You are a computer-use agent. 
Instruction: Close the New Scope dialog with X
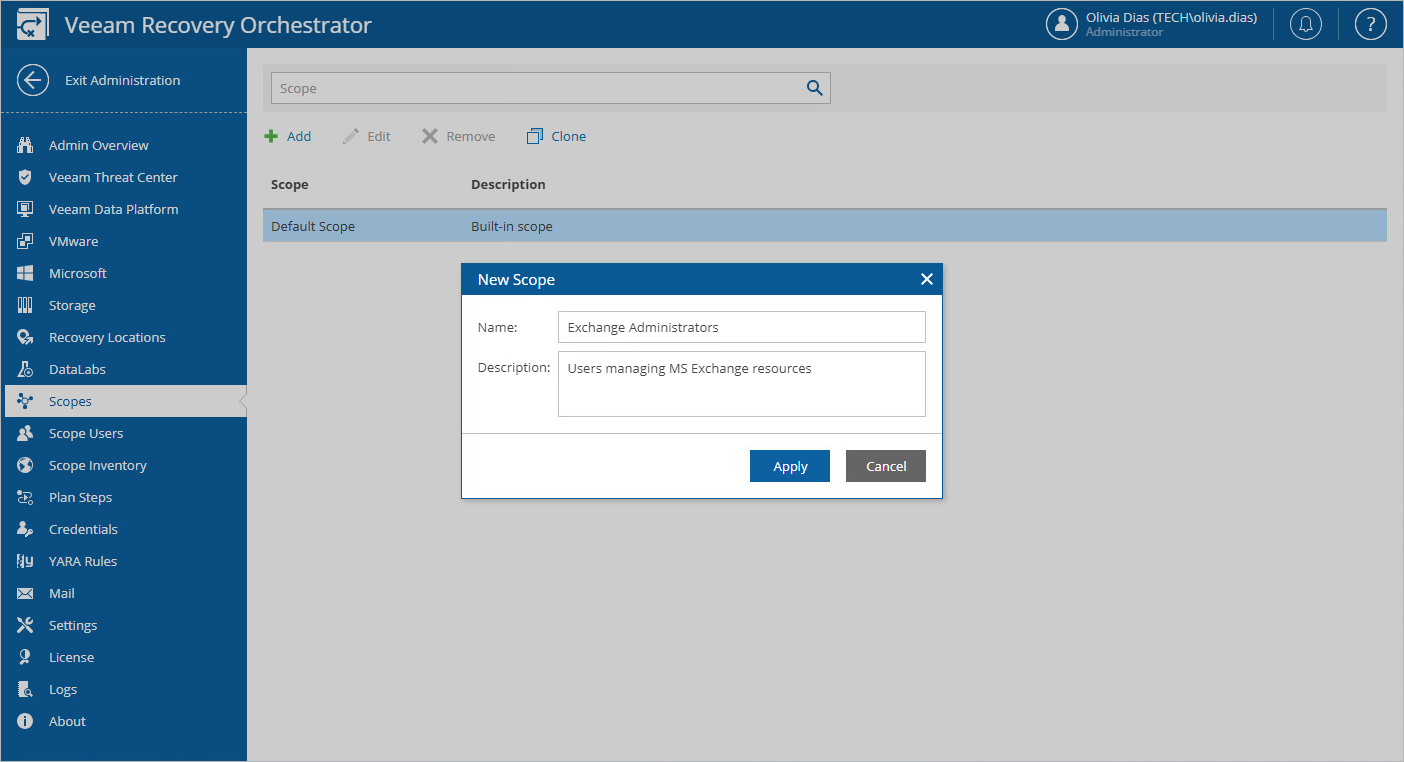(x=926, y=279)
